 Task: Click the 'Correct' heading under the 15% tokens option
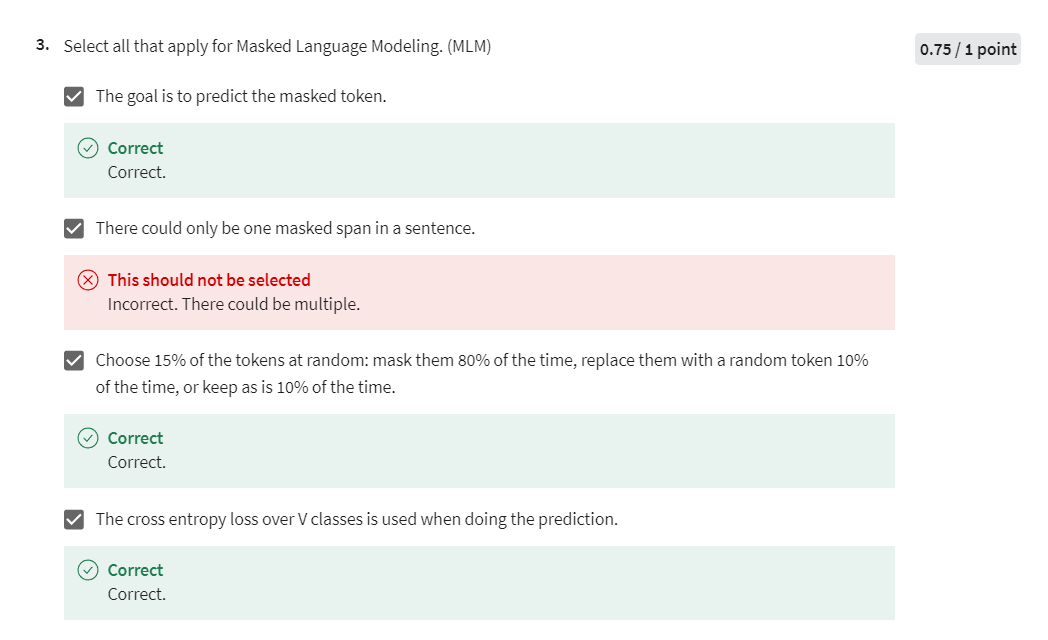click(135, 438)
